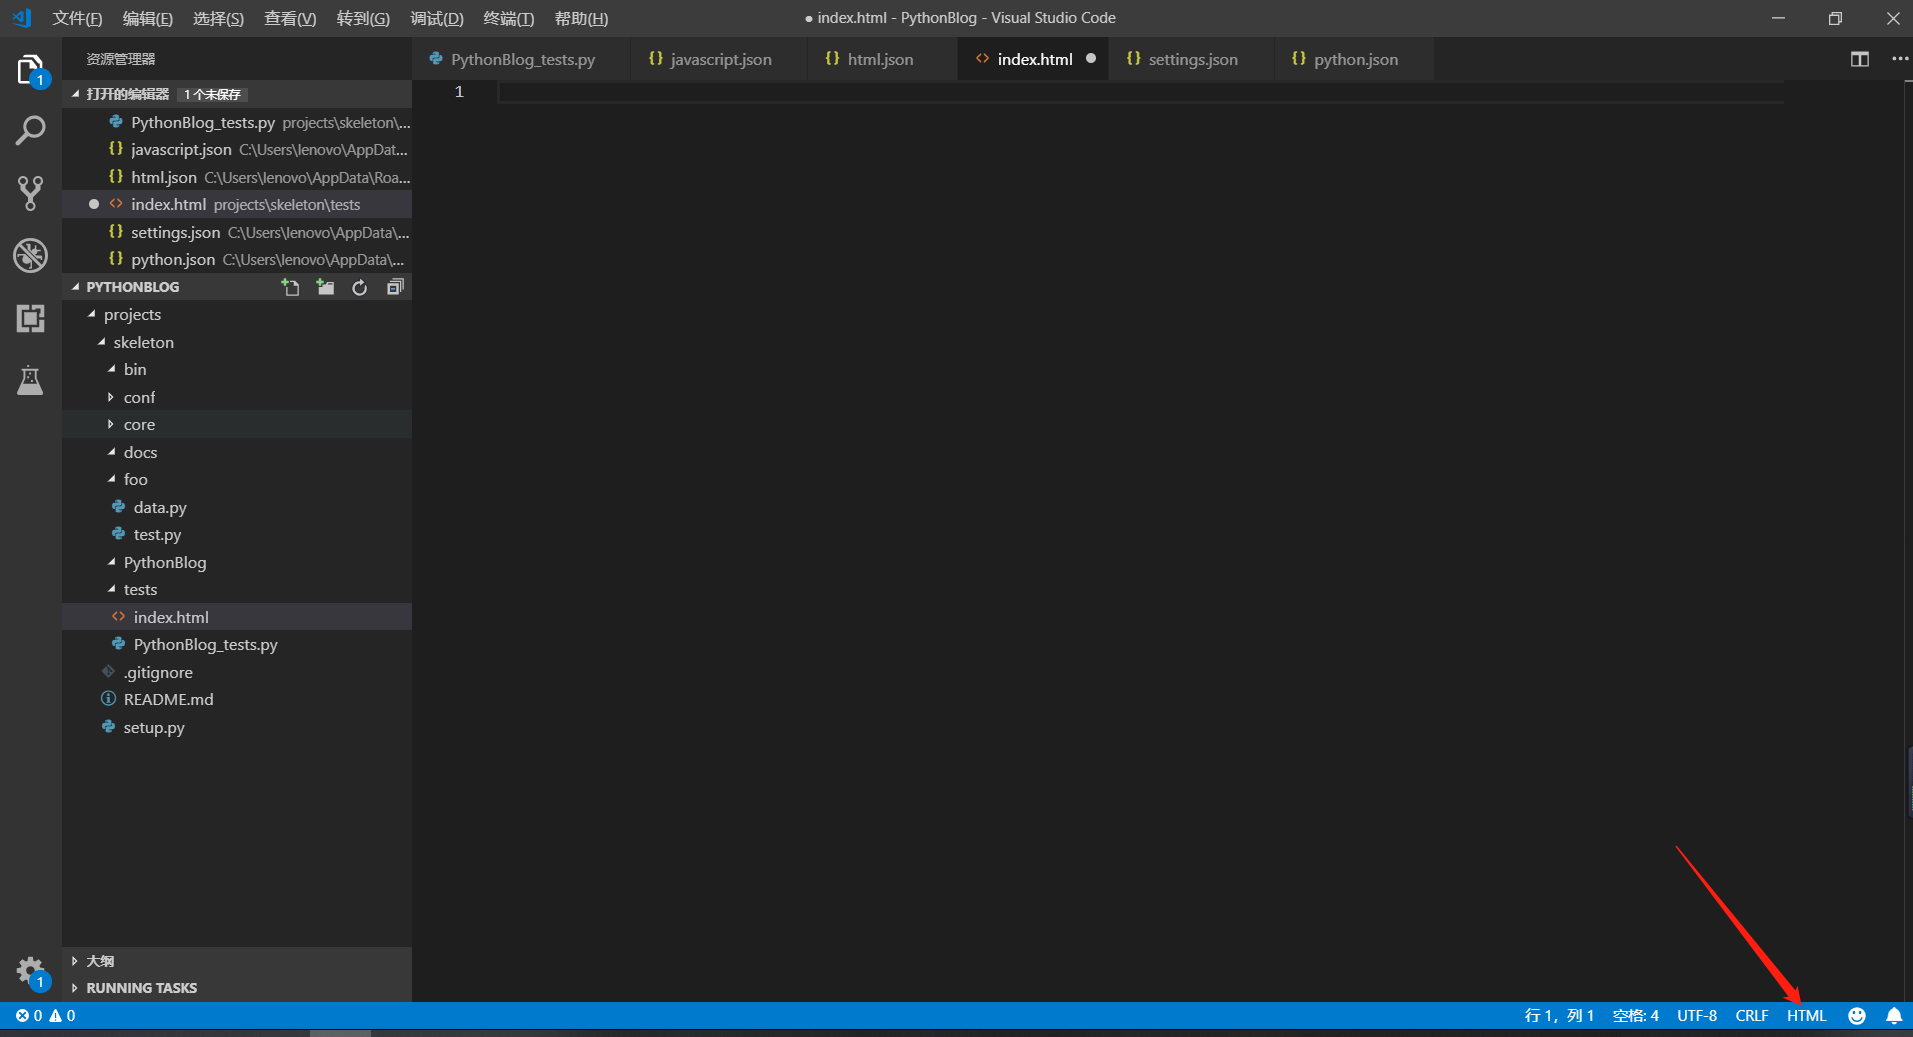This screenshot has width=1913, height=1037.
Task: Open the Debug view in activity bar
Action: pos(29,255)
